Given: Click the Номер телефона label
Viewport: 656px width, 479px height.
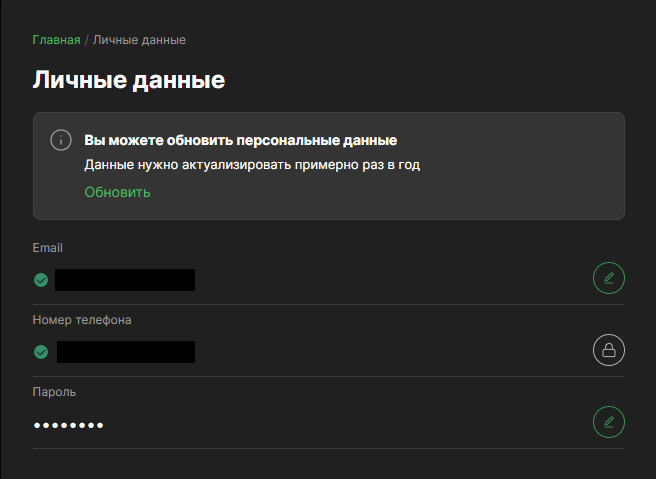Looking at the screenshot, I should coord(82,320).
